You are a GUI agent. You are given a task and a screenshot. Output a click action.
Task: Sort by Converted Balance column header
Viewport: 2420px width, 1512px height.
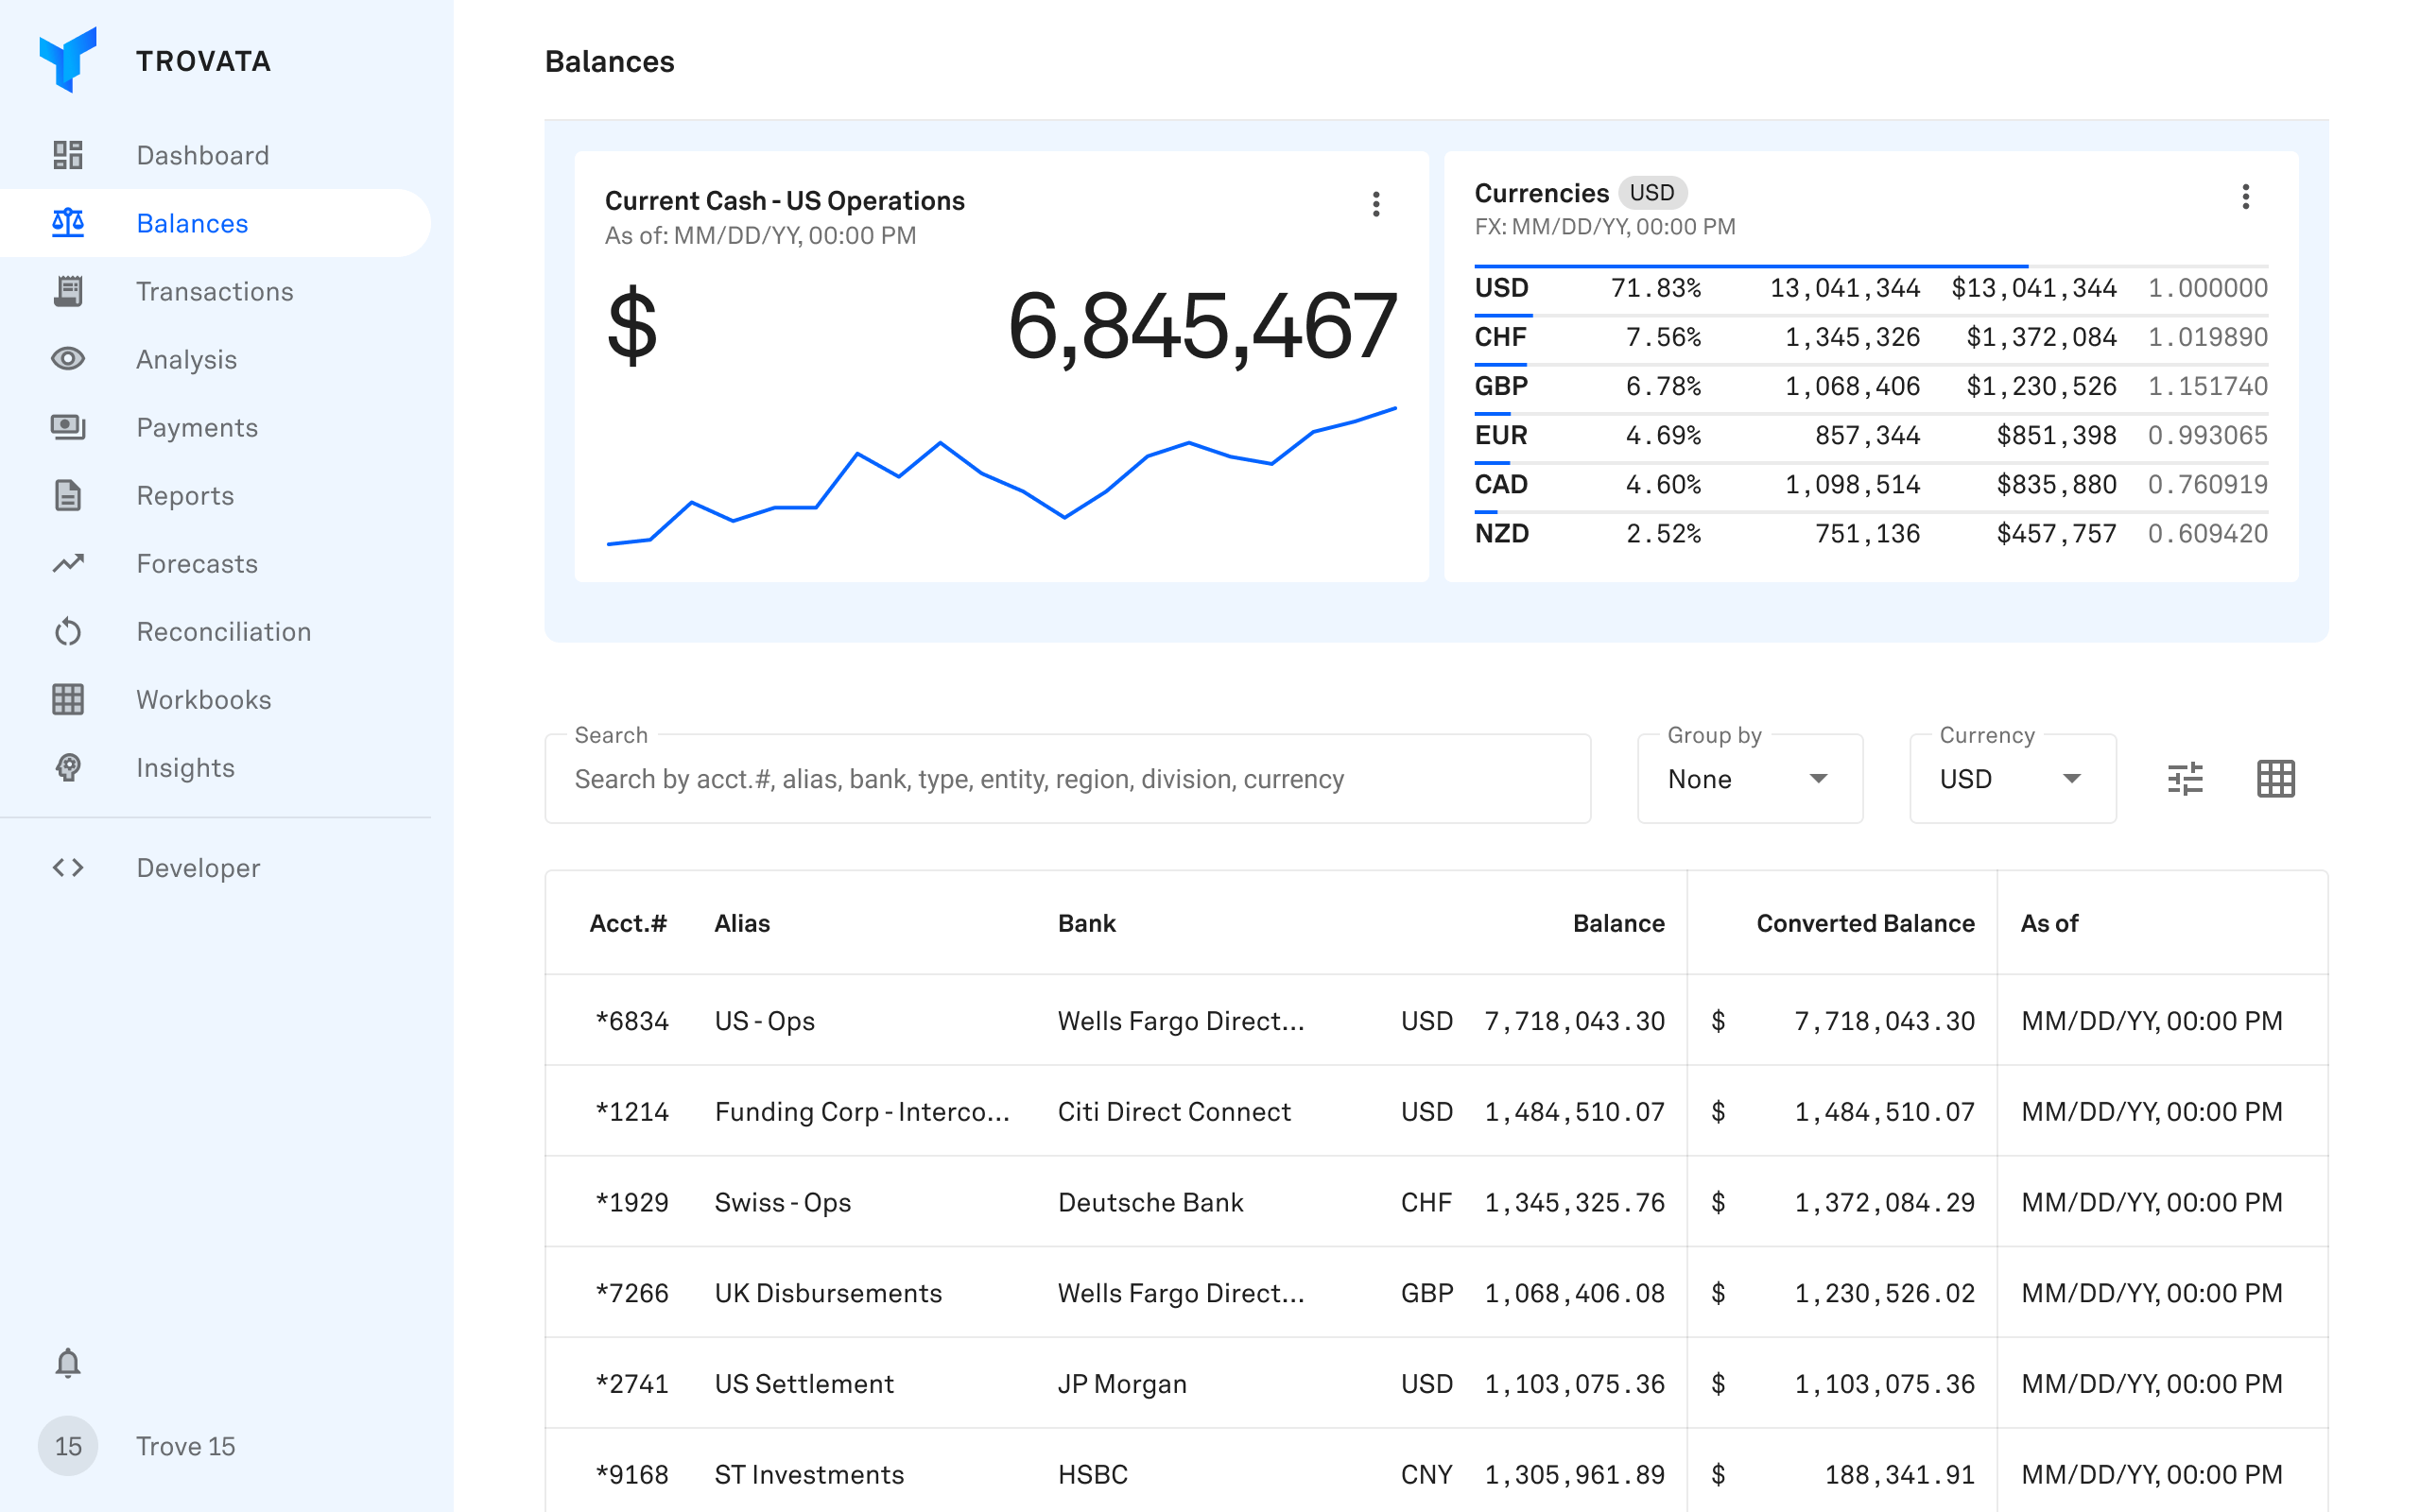coord(1865,923)
